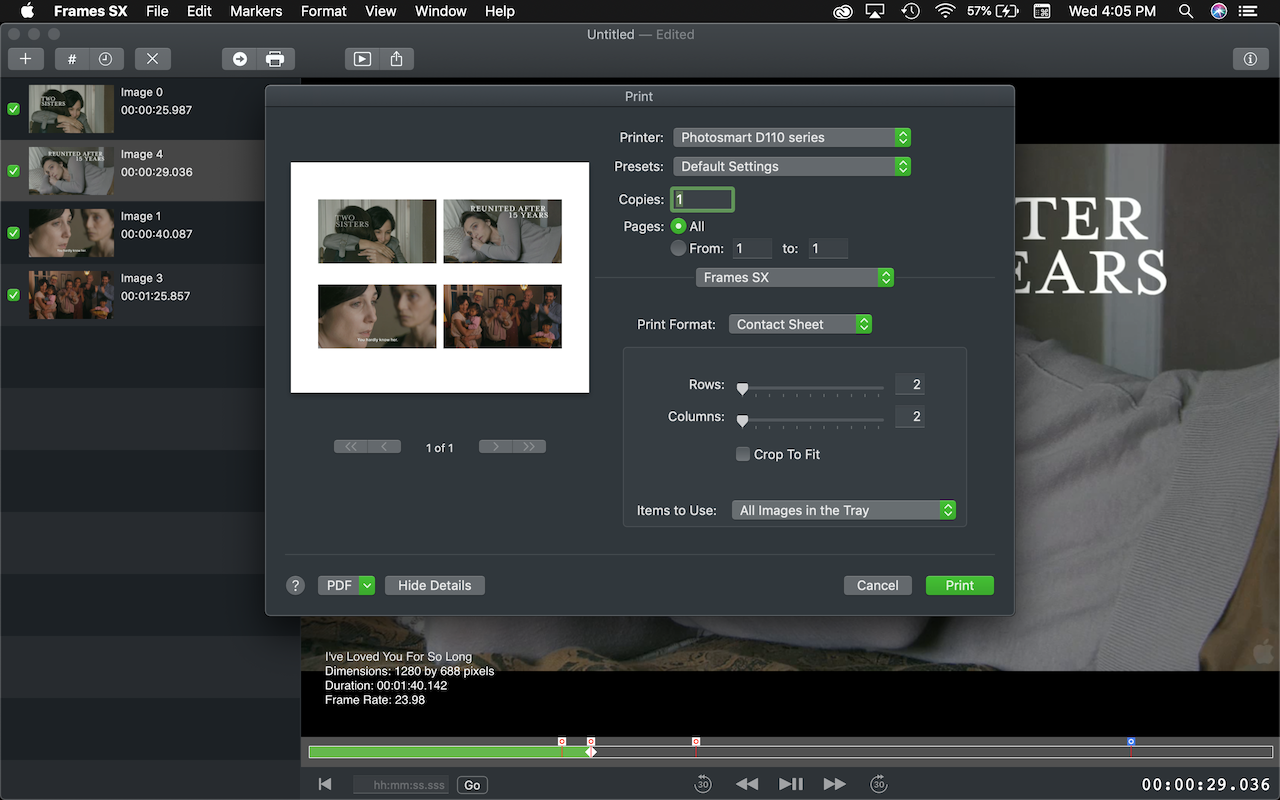This screenshot has height=800, width=1280.
Task: Click the fast-forward playback button
Action: 835,784
